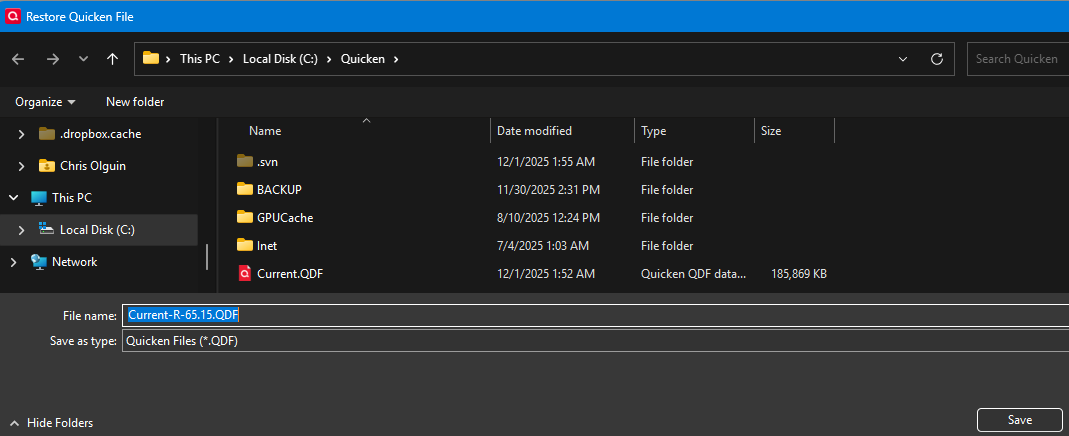Click Hide Folders toggle
The image size is (1069, 436).
coord(52,423)
